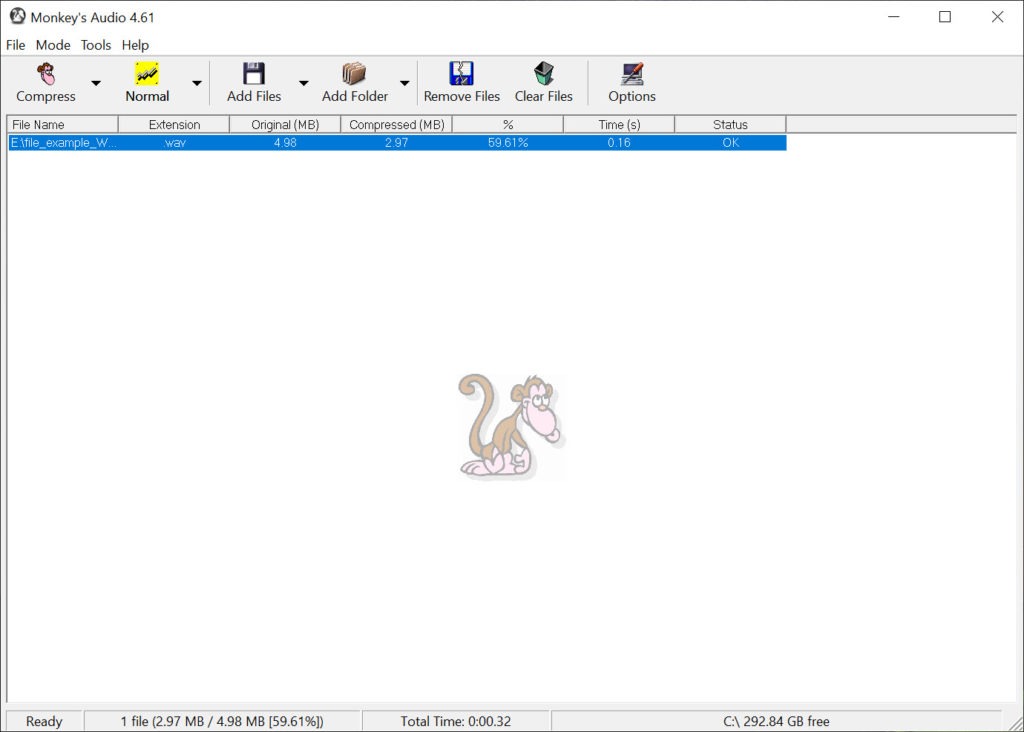This screenshot has height=732, width=1024.
Task: Click the Add Files floppy disk icon
Action: pyautogui.click(x=254, y=74)
